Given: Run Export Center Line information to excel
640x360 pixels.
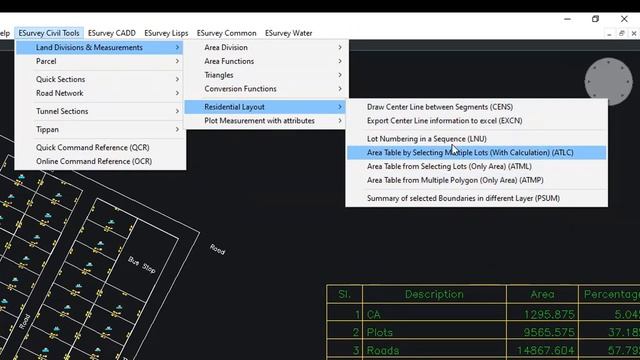Looking at the screenshot, I should tap(476, 121).
